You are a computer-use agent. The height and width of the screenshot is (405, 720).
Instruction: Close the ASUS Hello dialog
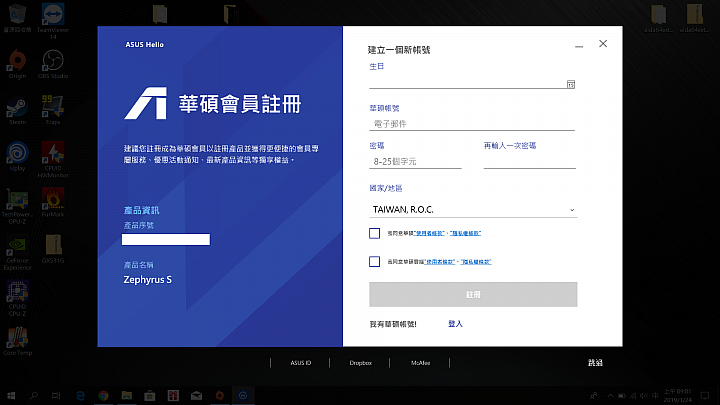pos(603,44)
